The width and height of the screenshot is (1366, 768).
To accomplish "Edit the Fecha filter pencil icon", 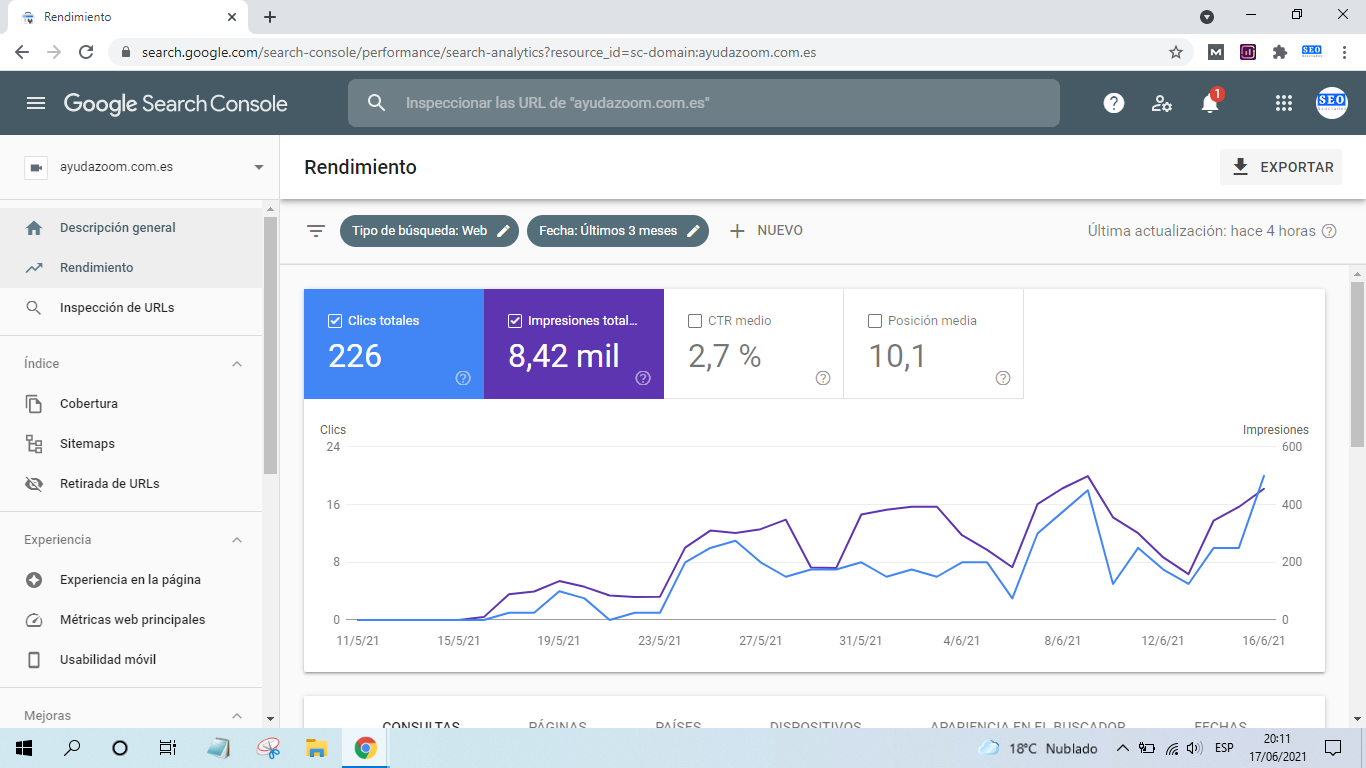I will 693,231.
